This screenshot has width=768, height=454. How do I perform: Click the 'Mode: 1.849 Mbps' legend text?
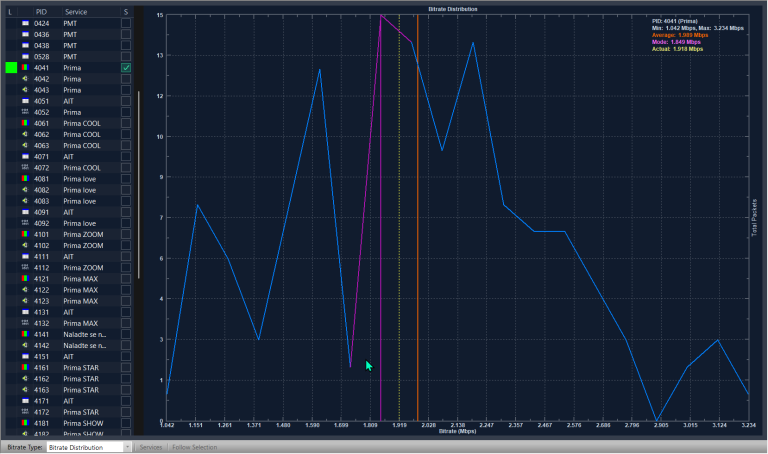[x=676, y=42]
